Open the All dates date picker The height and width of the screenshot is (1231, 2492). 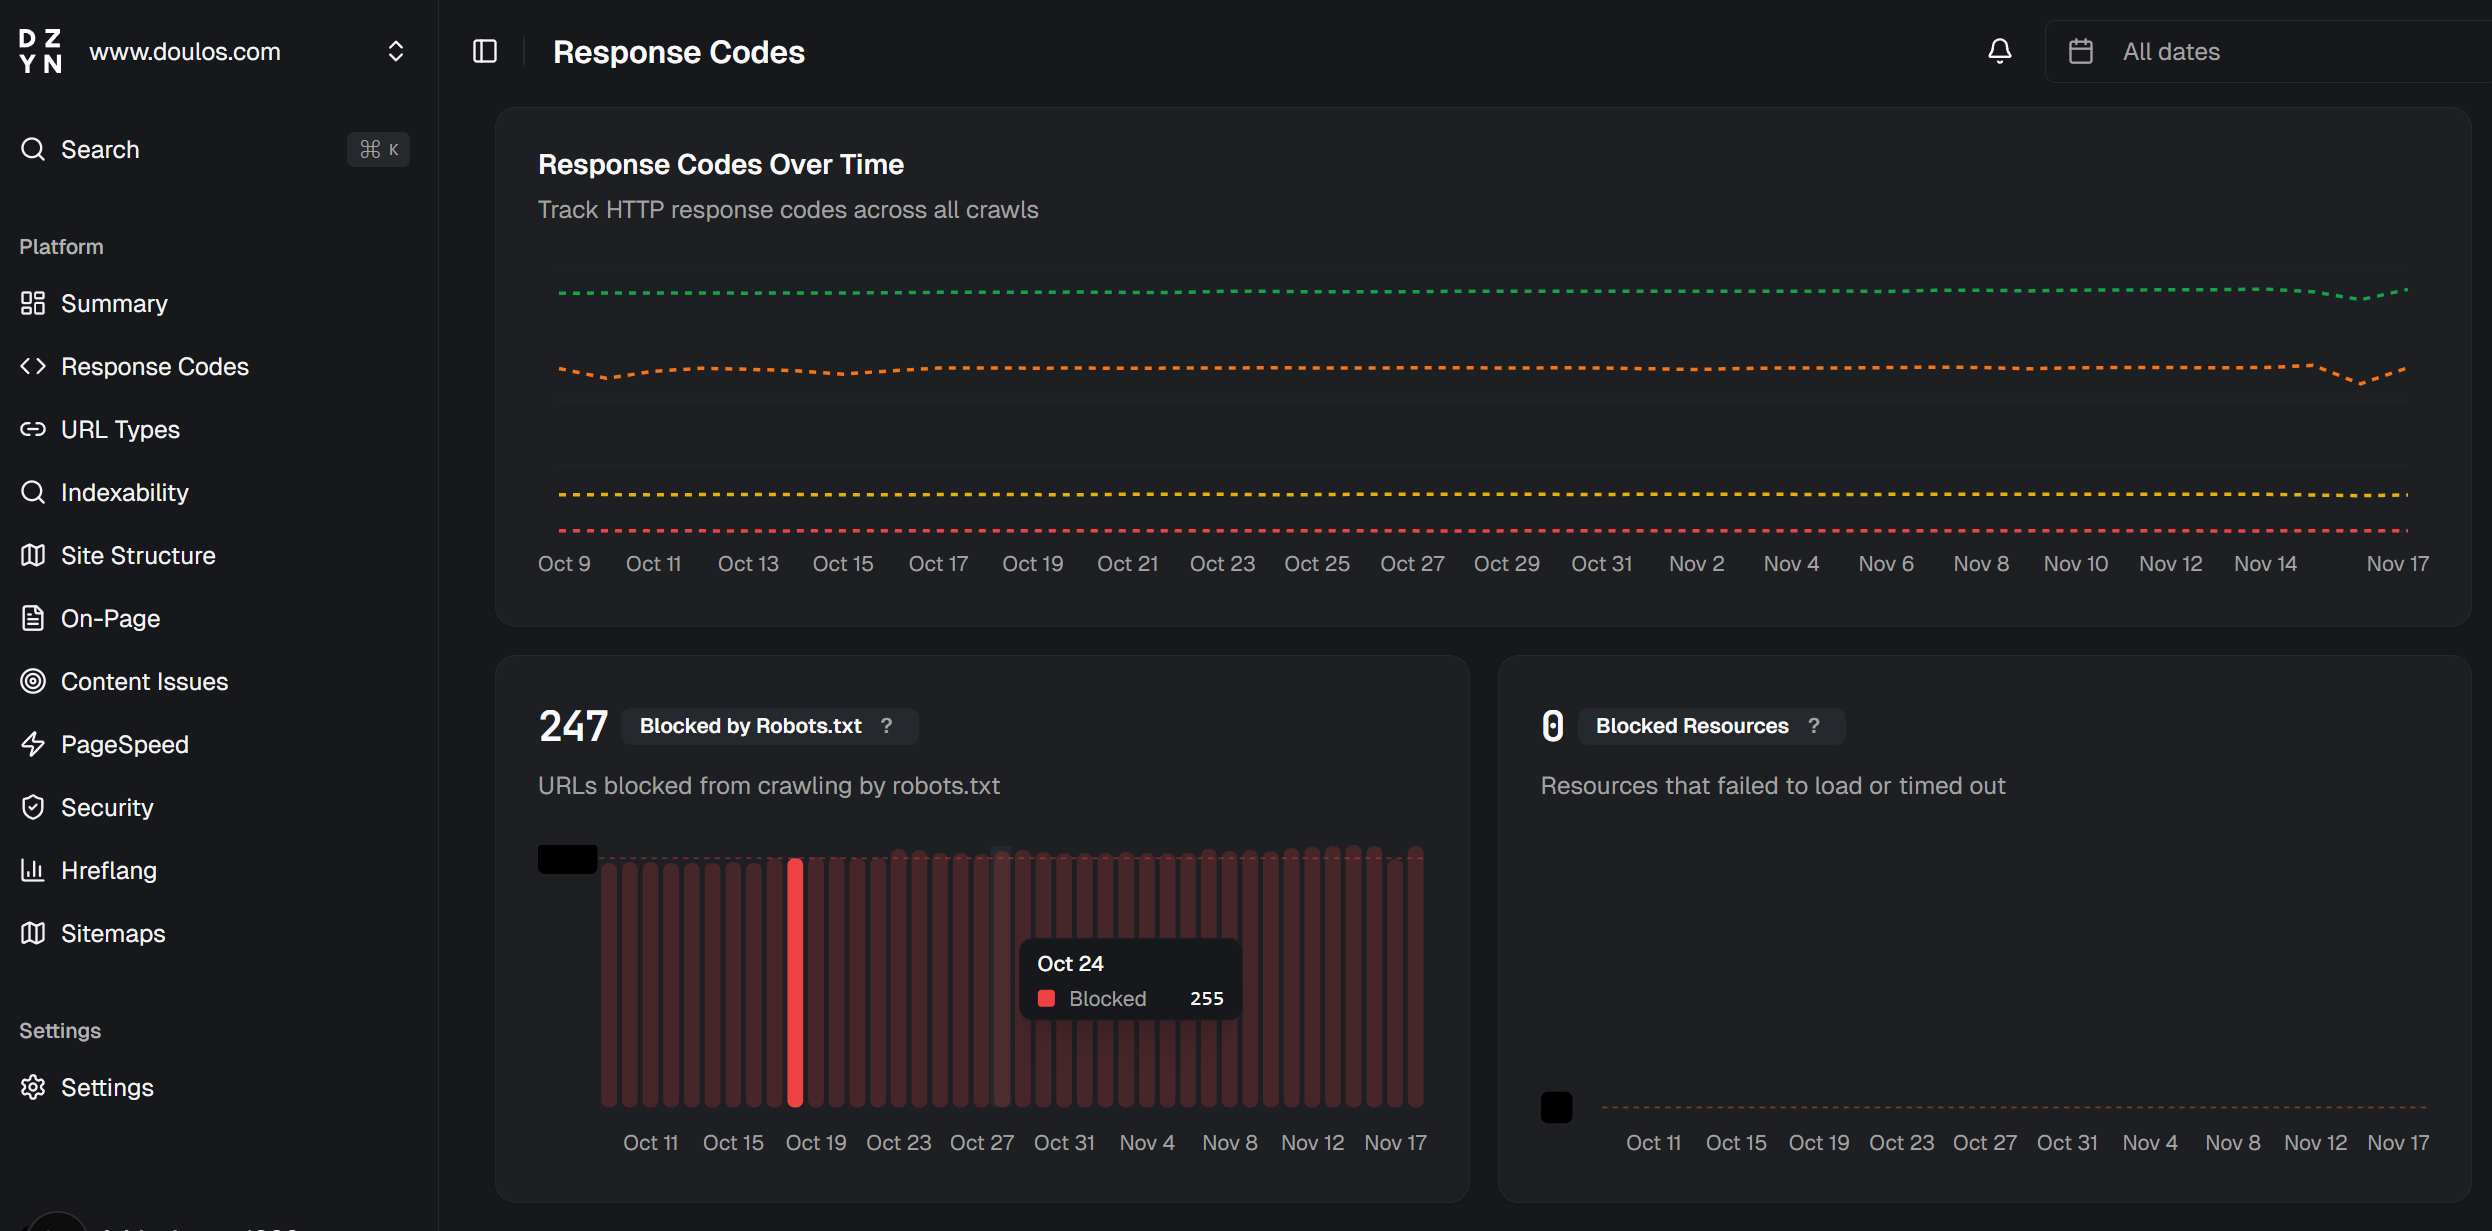click(2170, 51)
